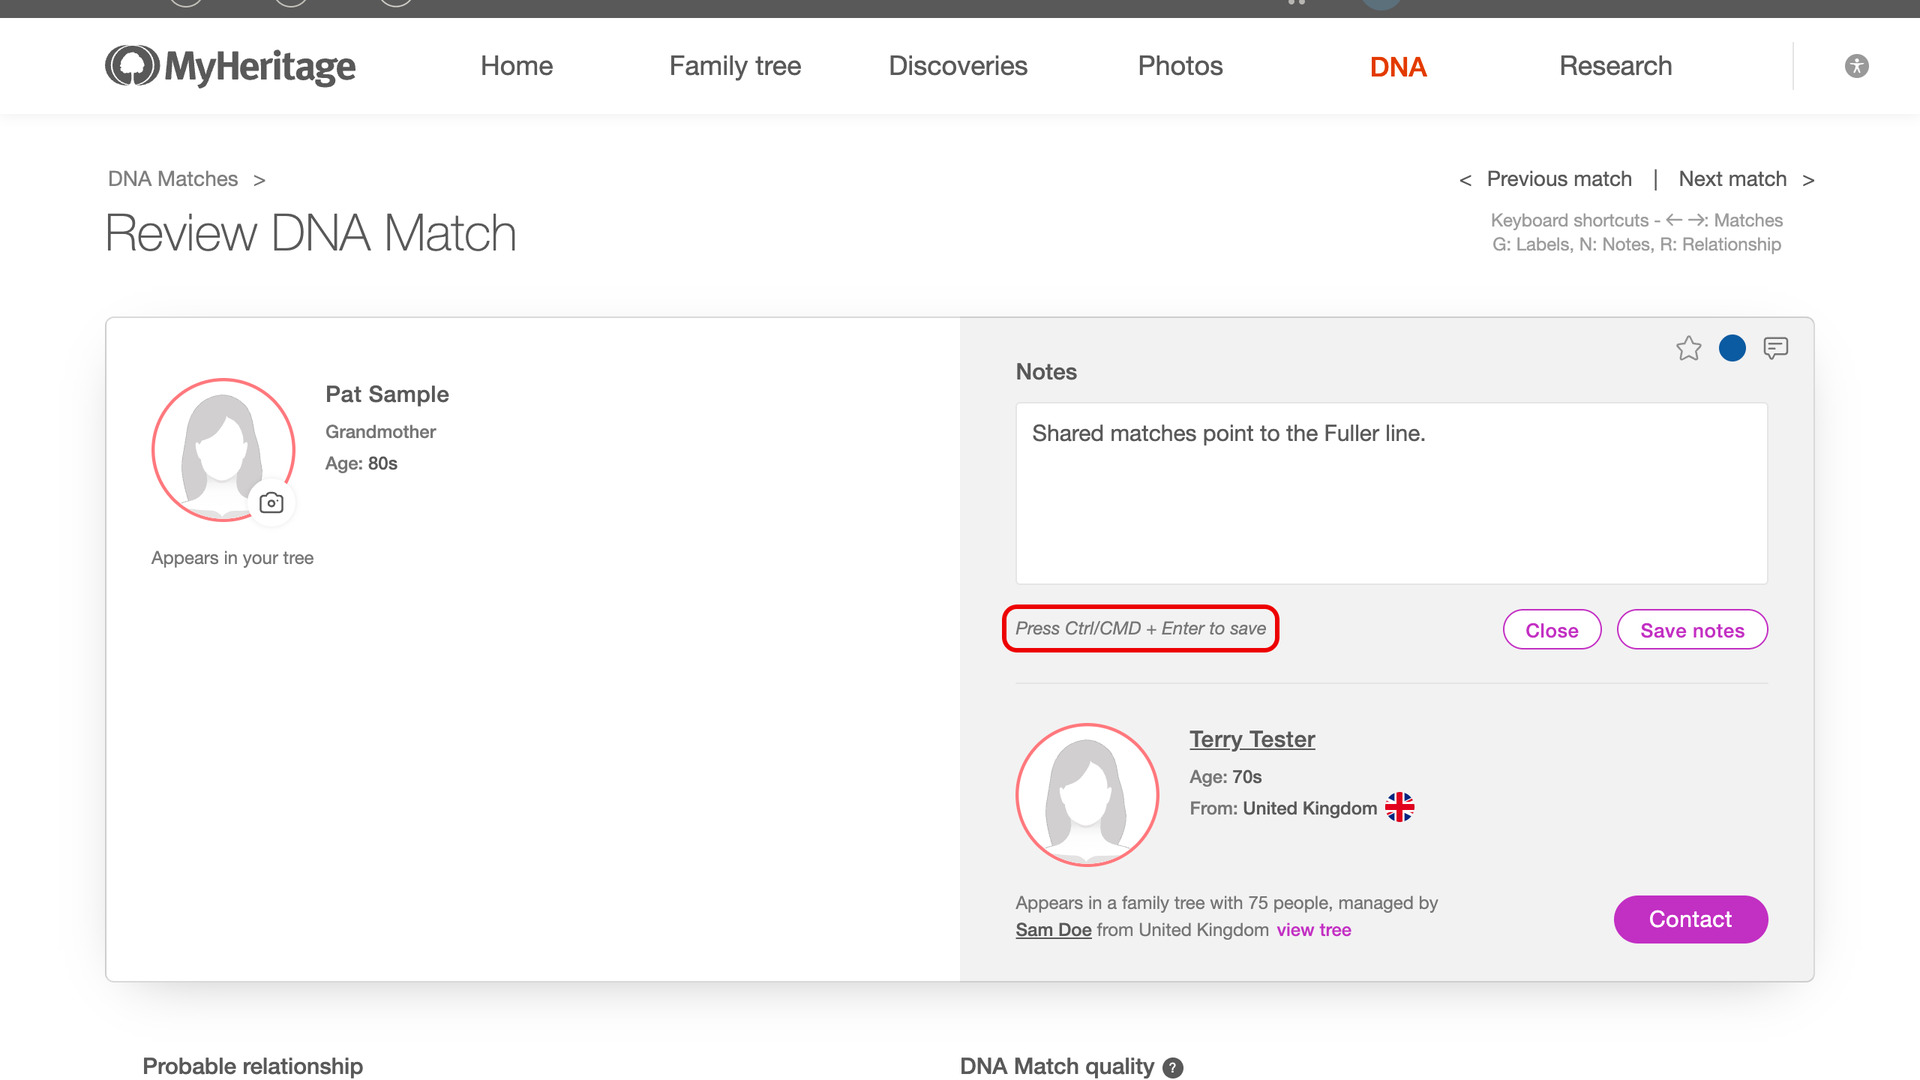Go to Next match
The image size is (1920, 1080).
(x=1732, y=179)
